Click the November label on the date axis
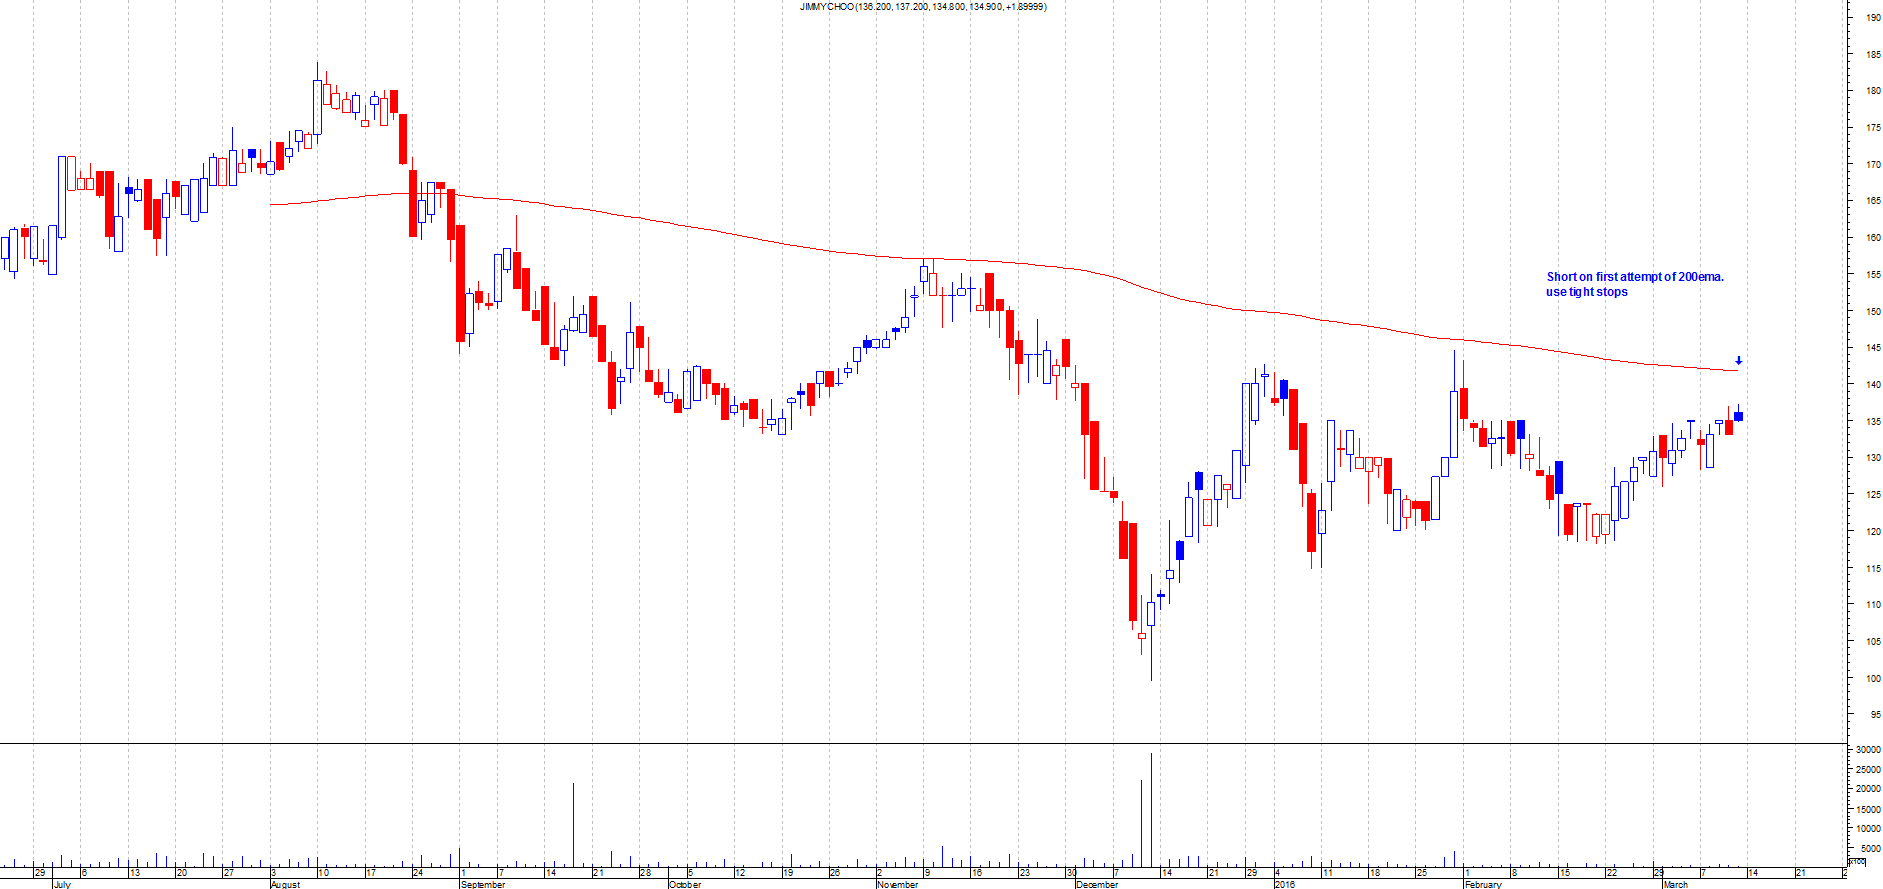The height and width of the screenshot is (889, 1883). (x=897, y=884)
